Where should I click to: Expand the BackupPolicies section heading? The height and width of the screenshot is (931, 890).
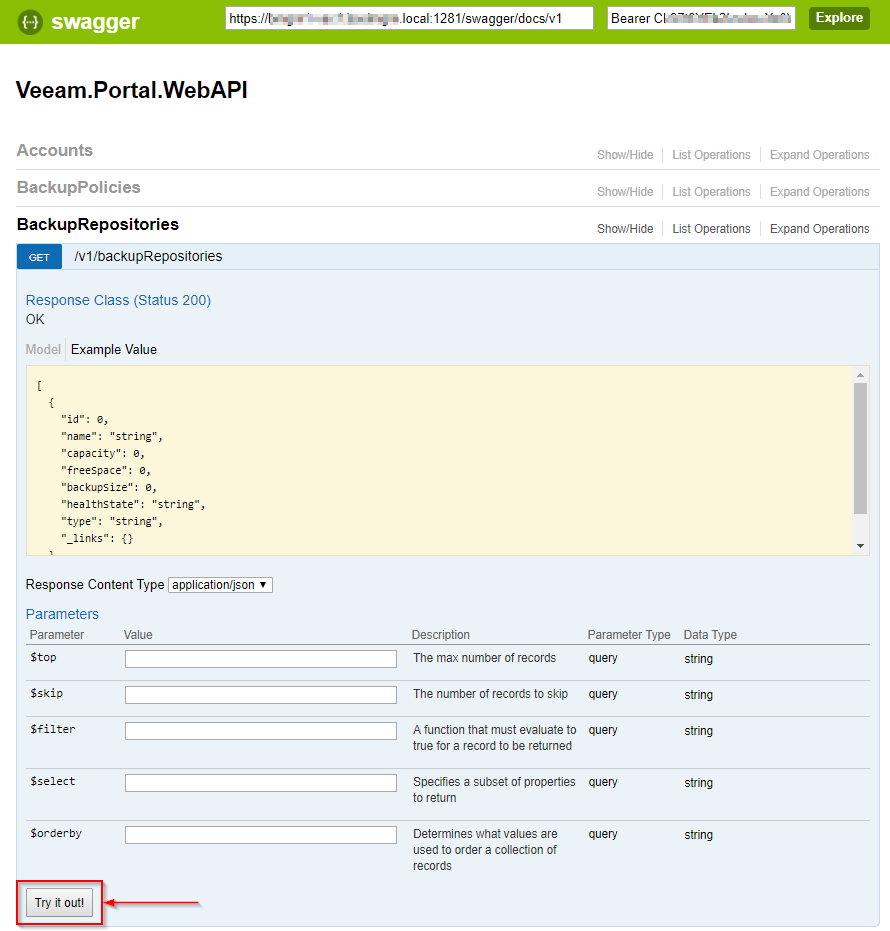78,187
